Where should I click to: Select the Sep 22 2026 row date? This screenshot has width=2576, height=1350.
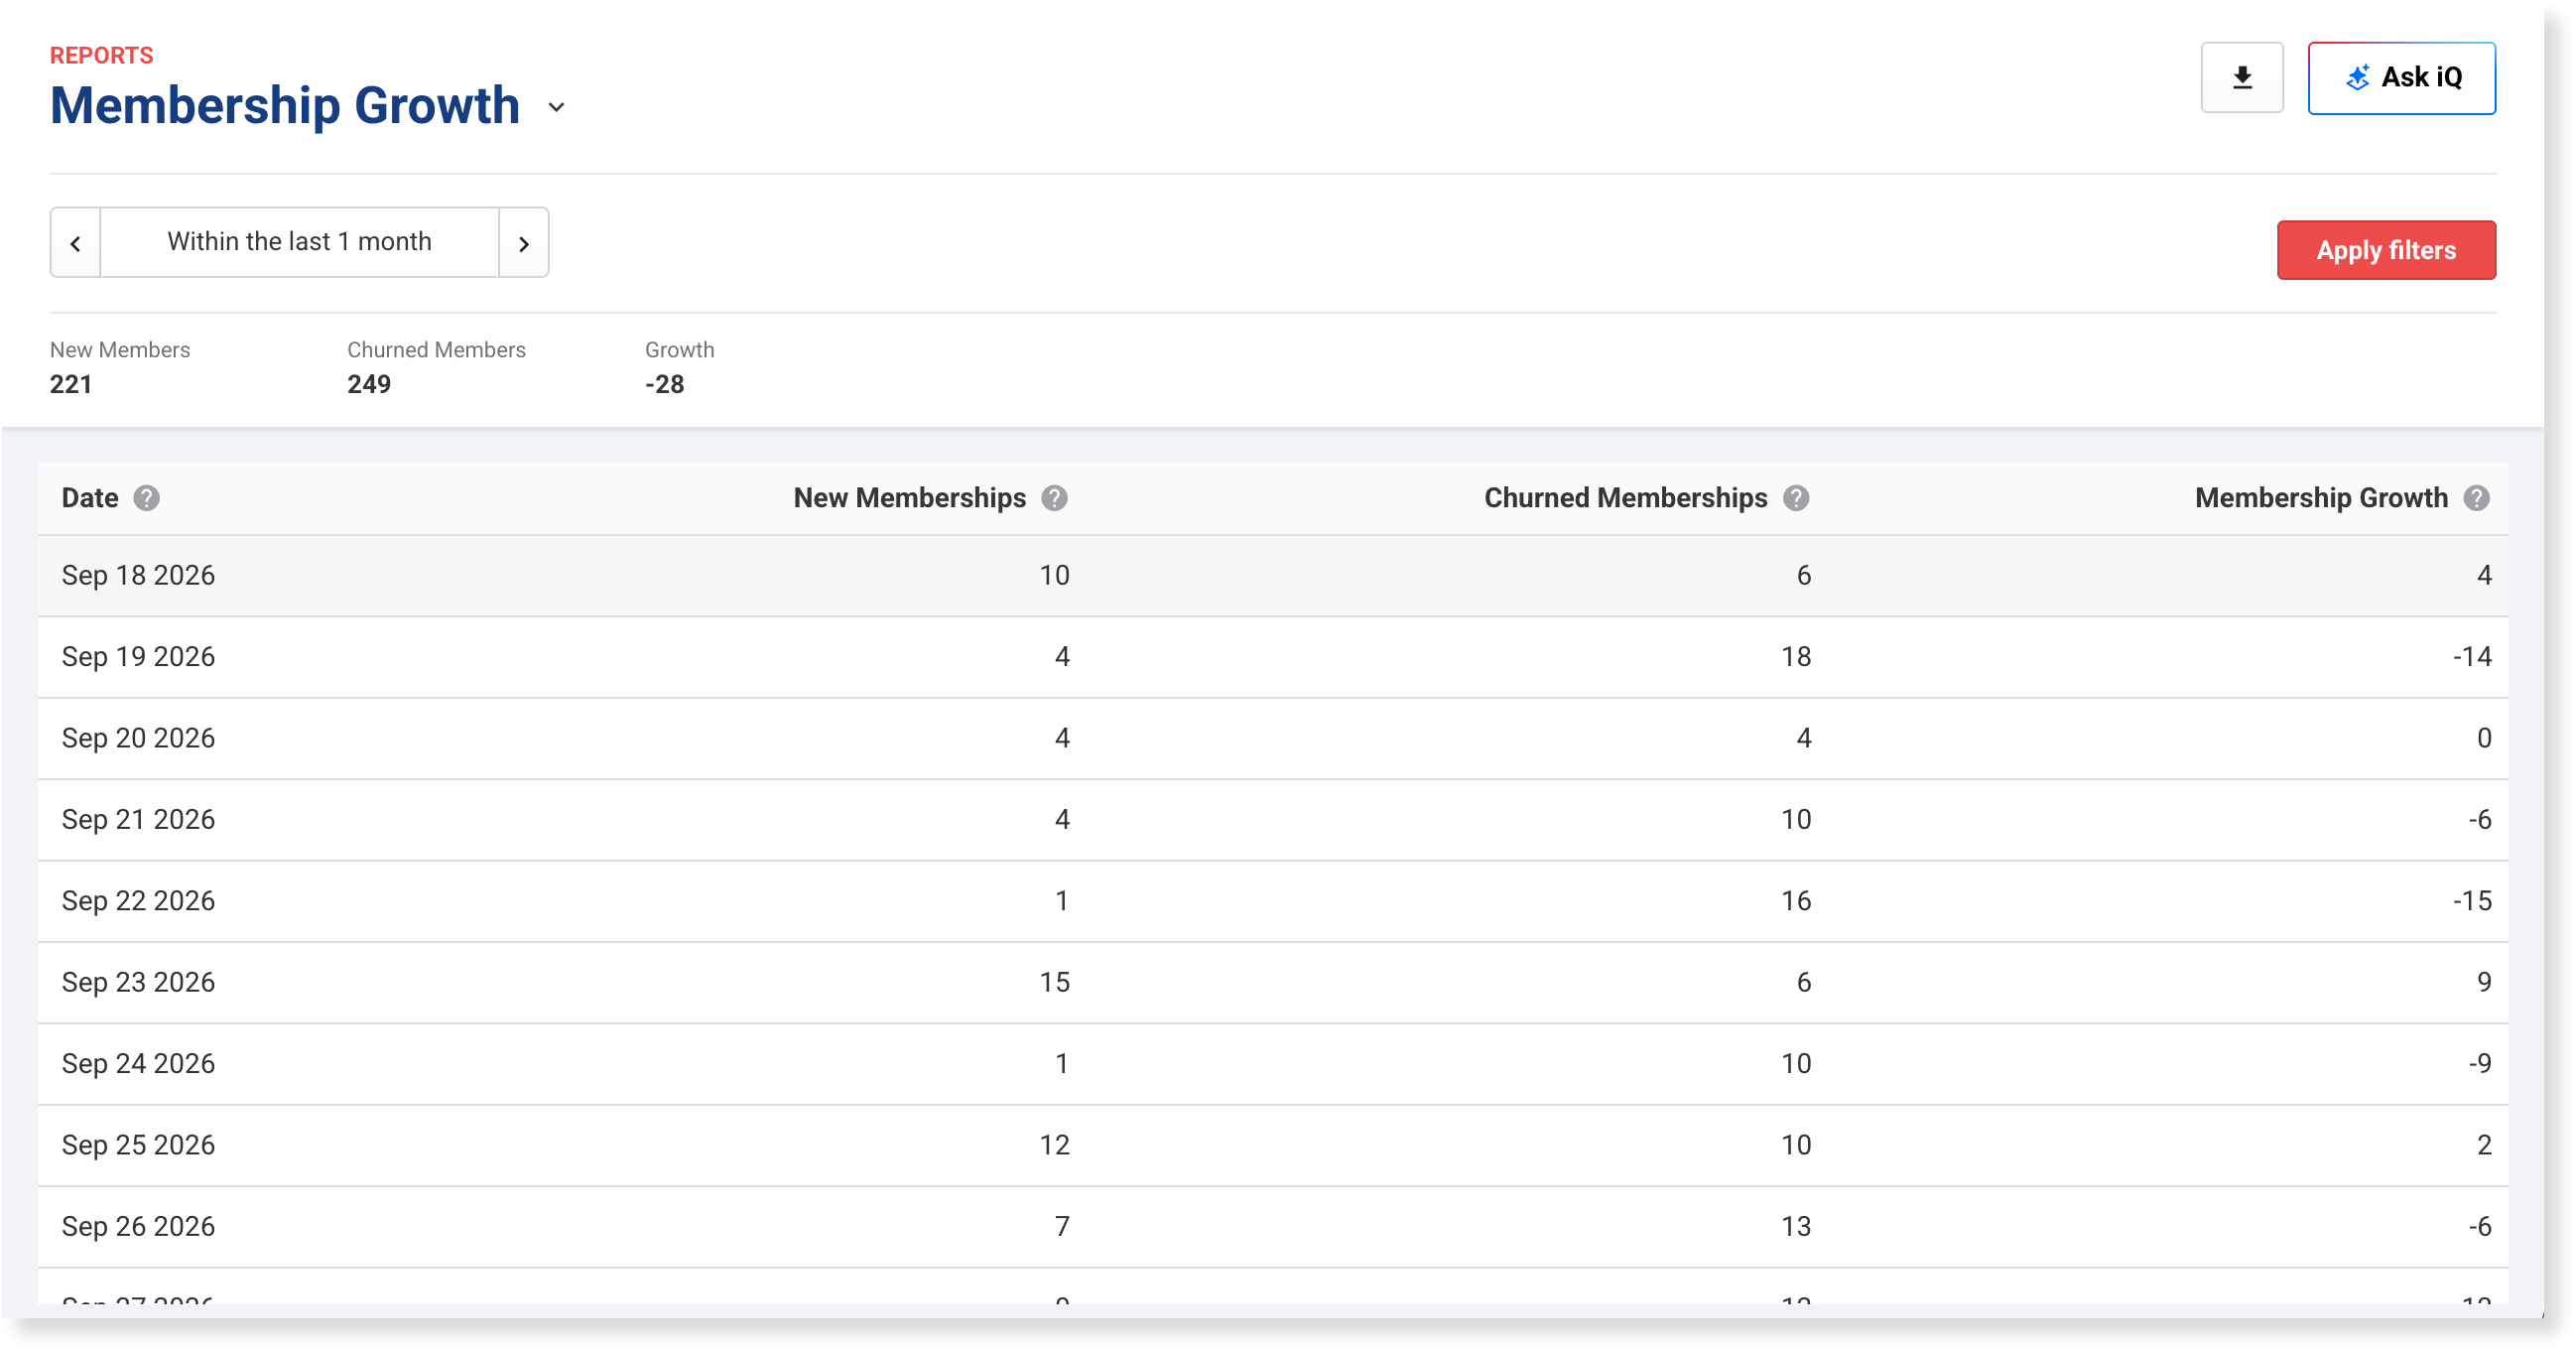(x=138, y=901)
